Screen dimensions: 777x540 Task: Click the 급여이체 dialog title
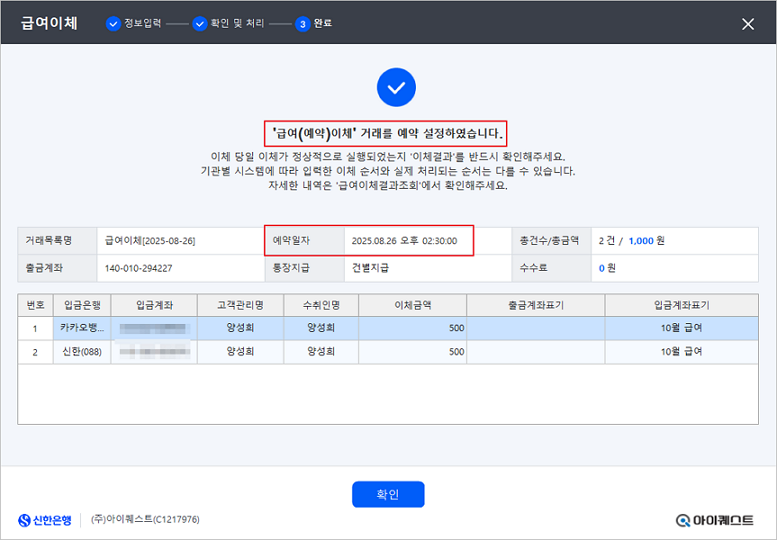point(49,23)
